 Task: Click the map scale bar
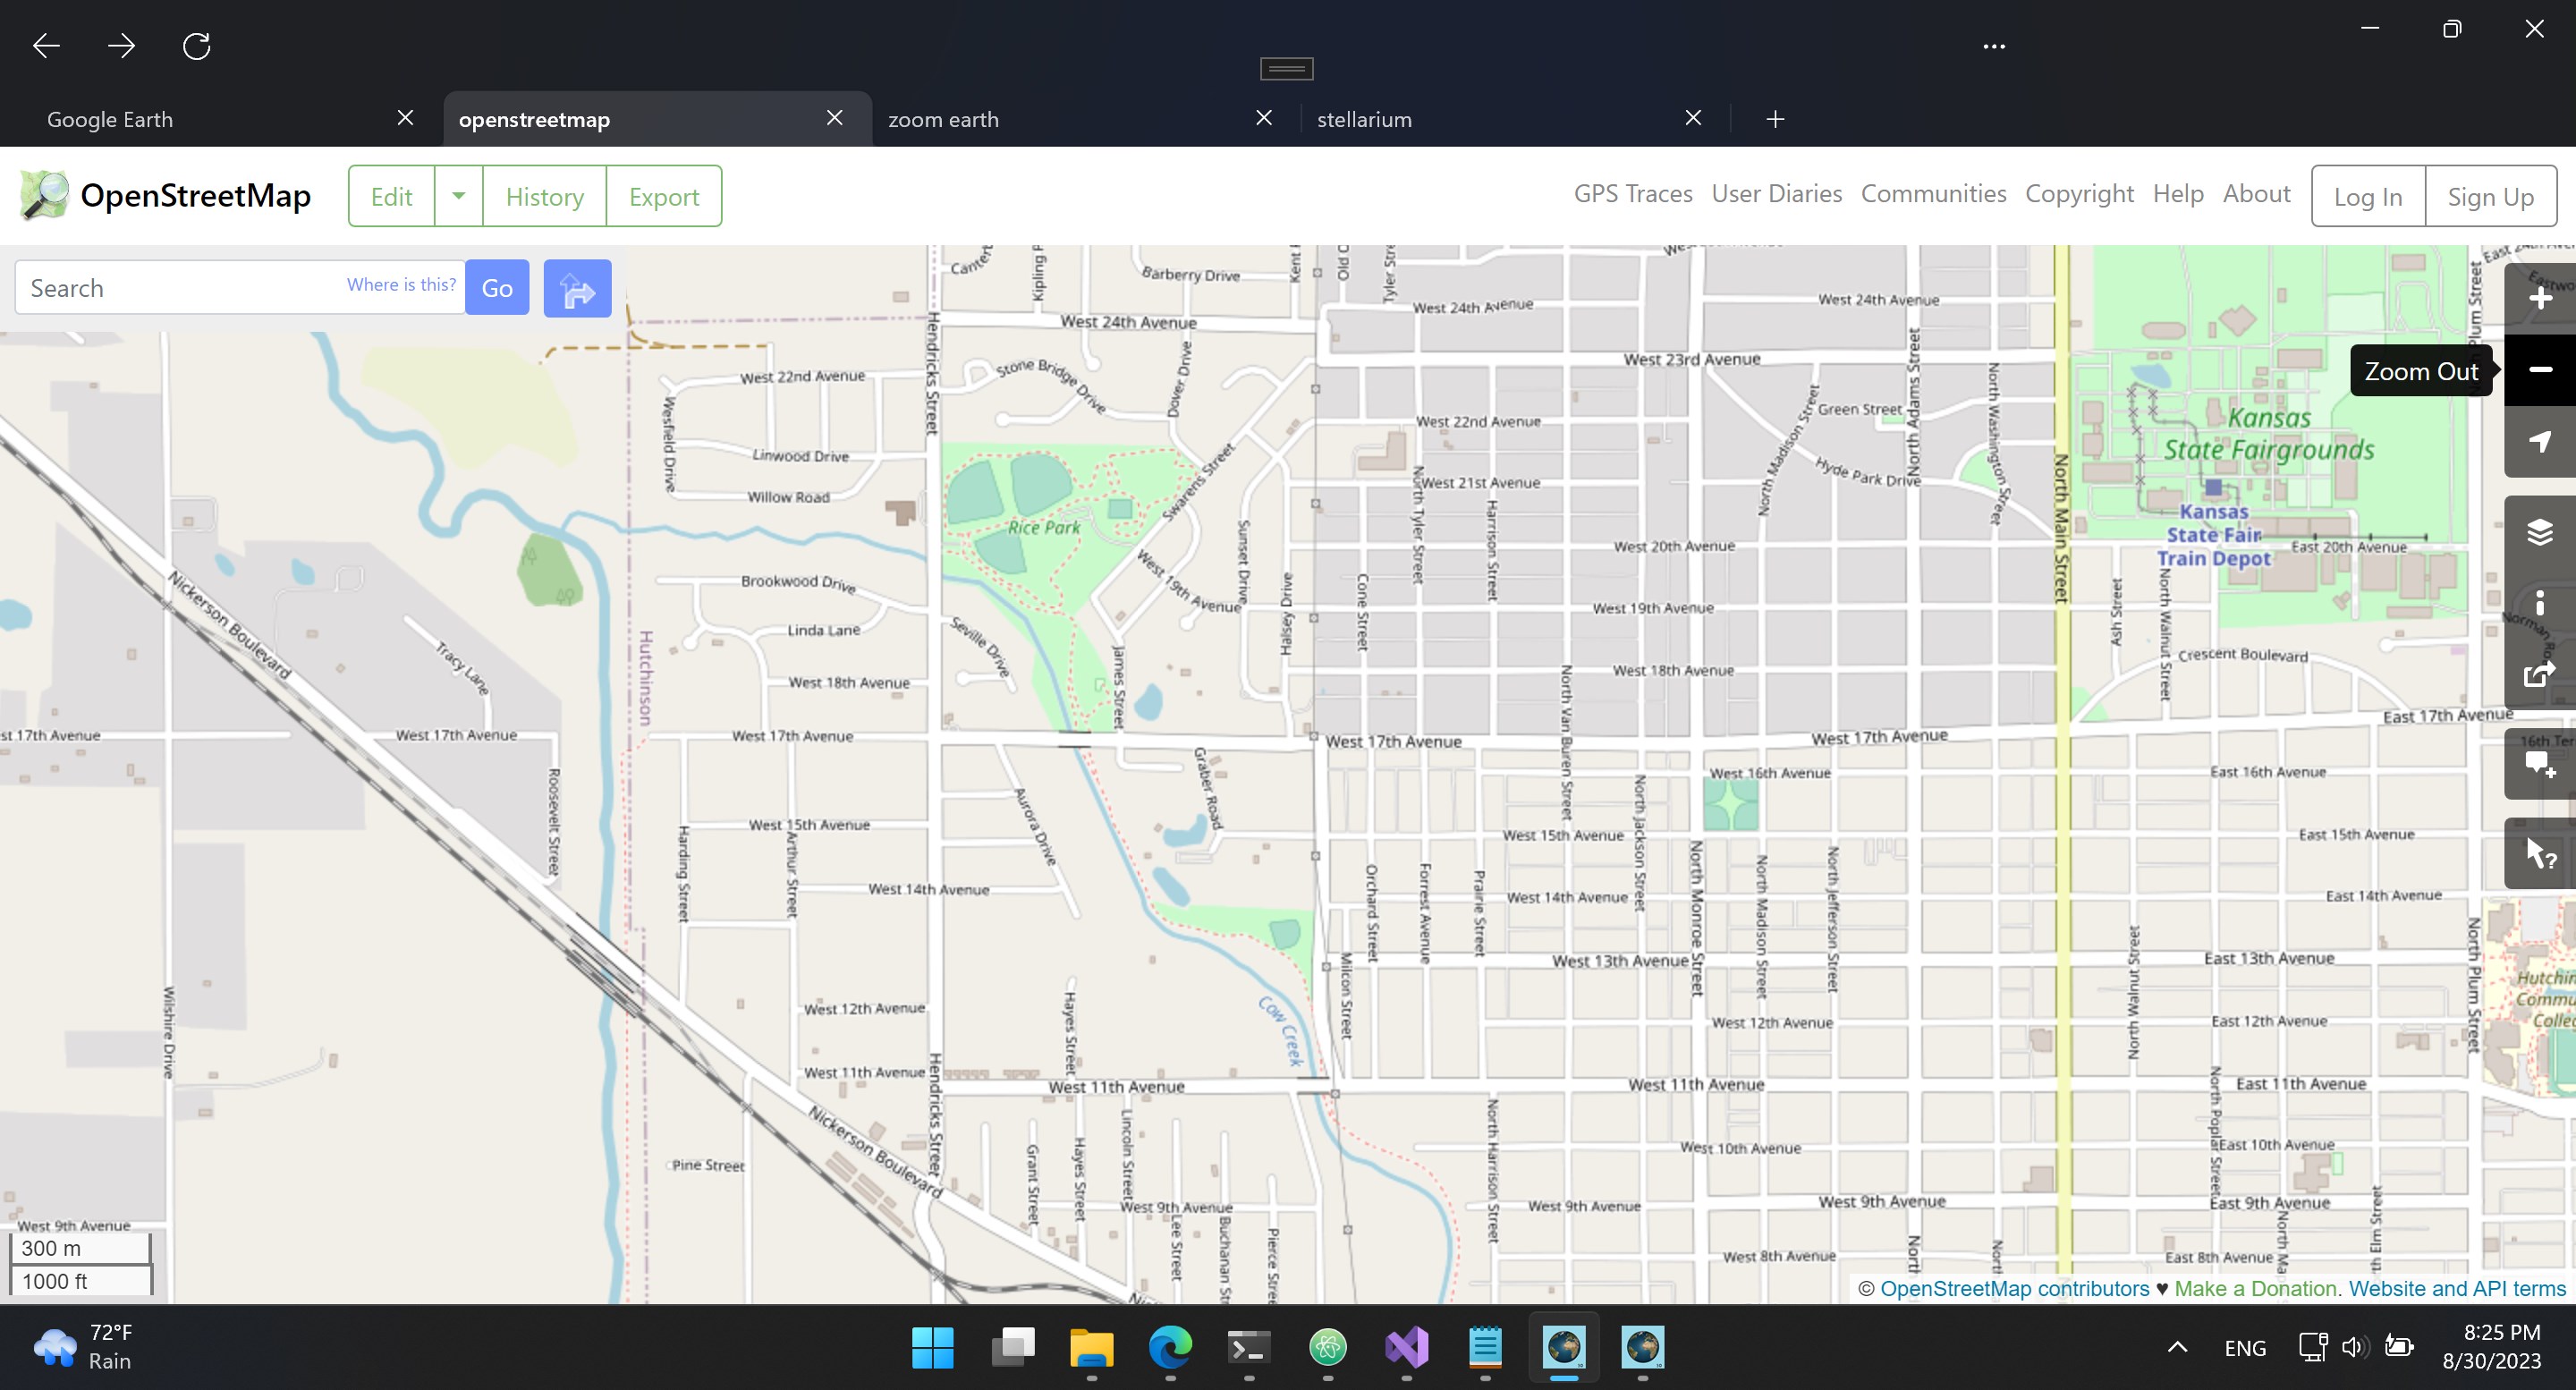pyautogui.click(x=80, y=1263)
